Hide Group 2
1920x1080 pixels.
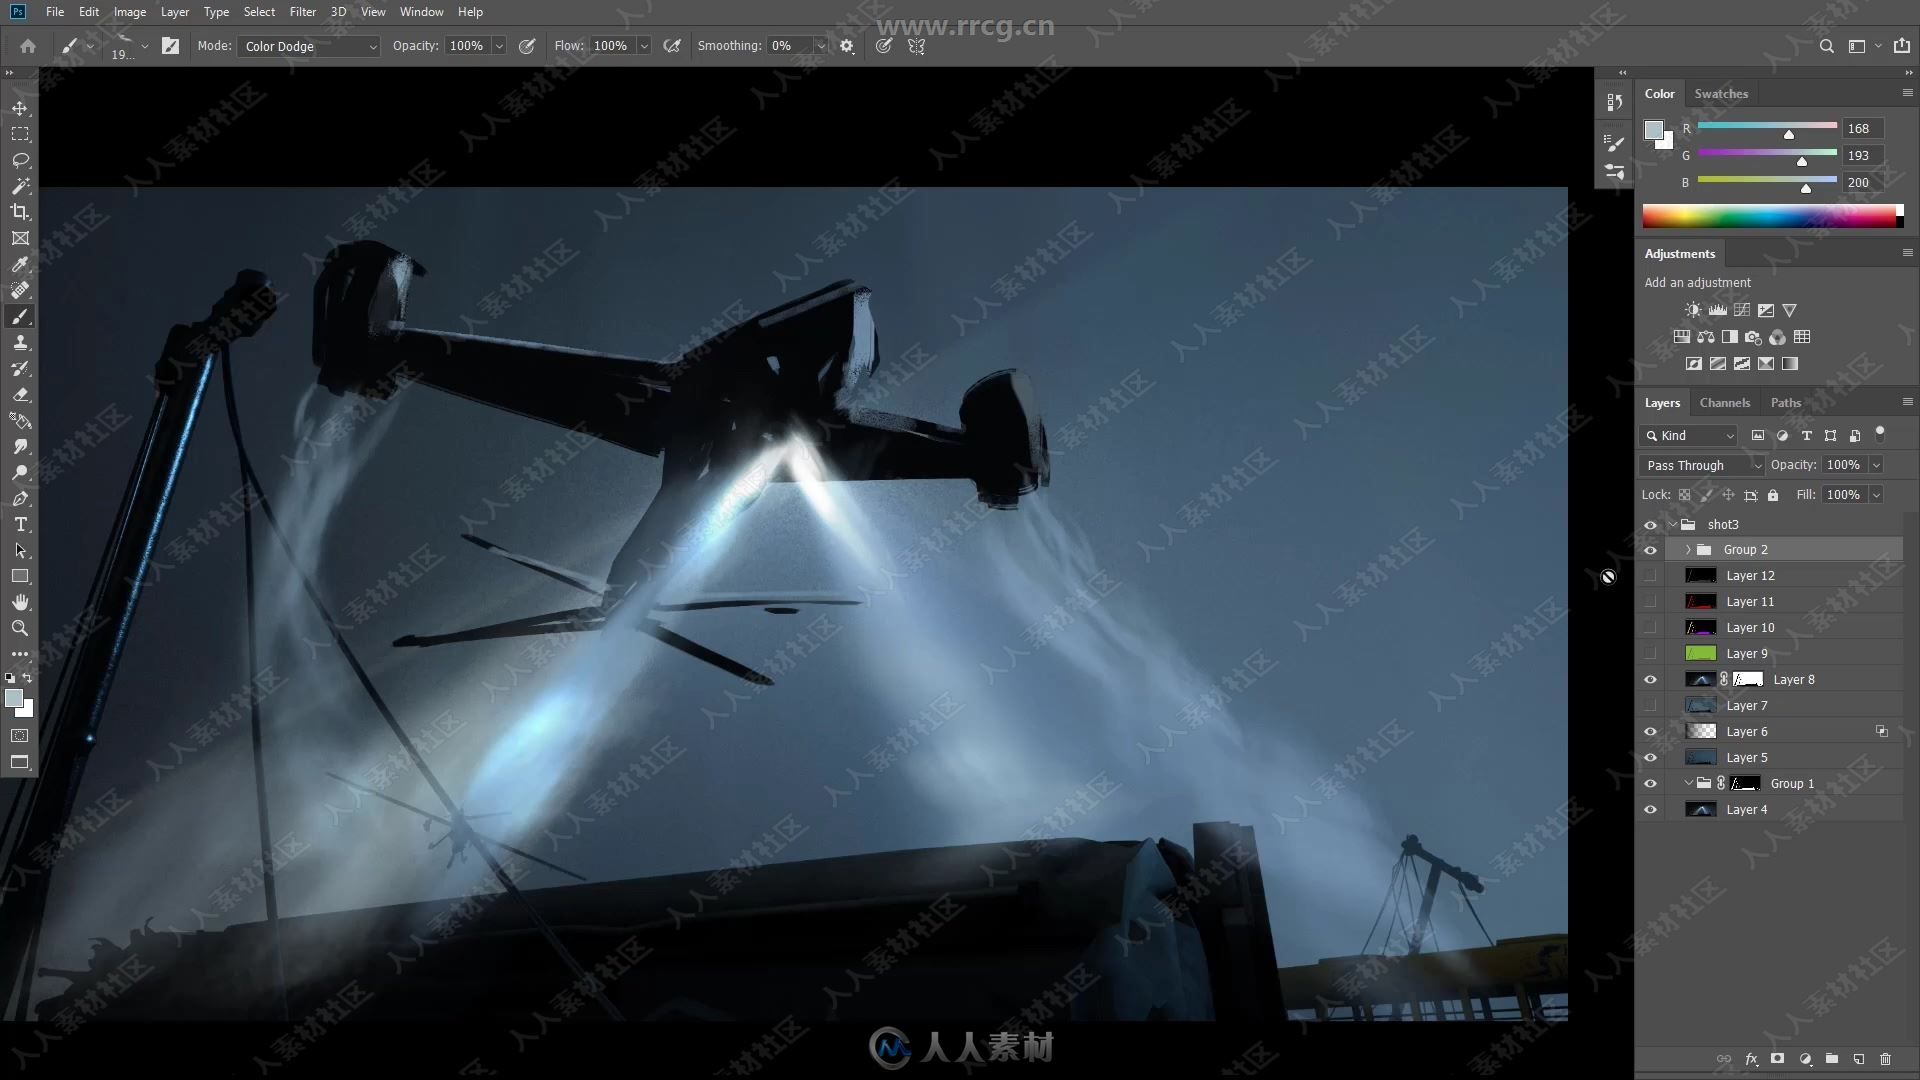tap(1650, 550)
